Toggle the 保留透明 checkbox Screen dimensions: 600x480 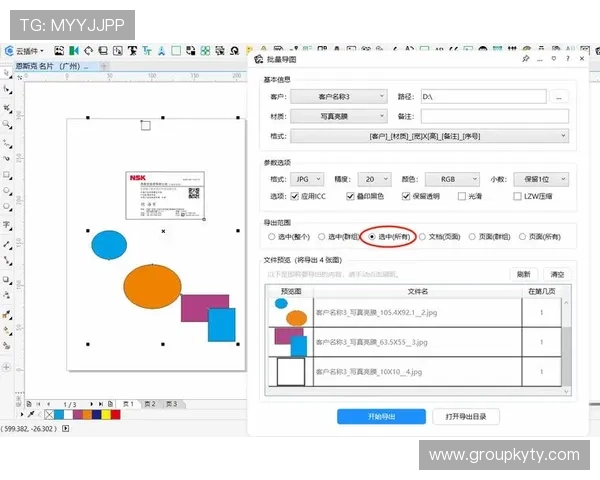[x=406, y=196]
